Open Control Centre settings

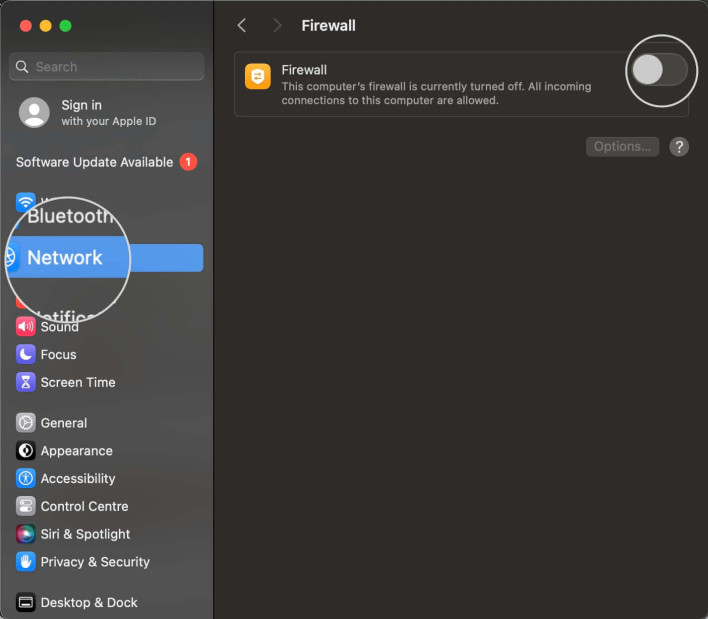click(x=84, y=506)
